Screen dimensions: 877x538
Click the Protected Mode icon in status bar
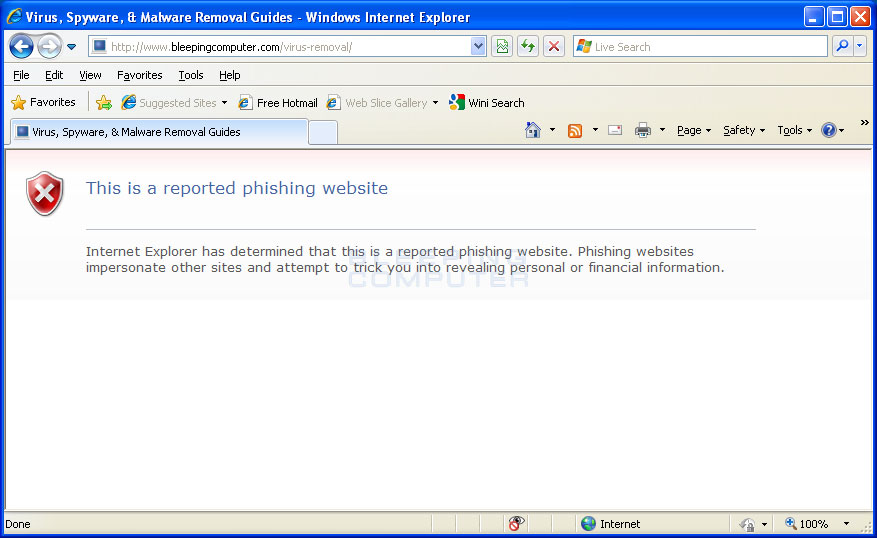pos(747,524)
